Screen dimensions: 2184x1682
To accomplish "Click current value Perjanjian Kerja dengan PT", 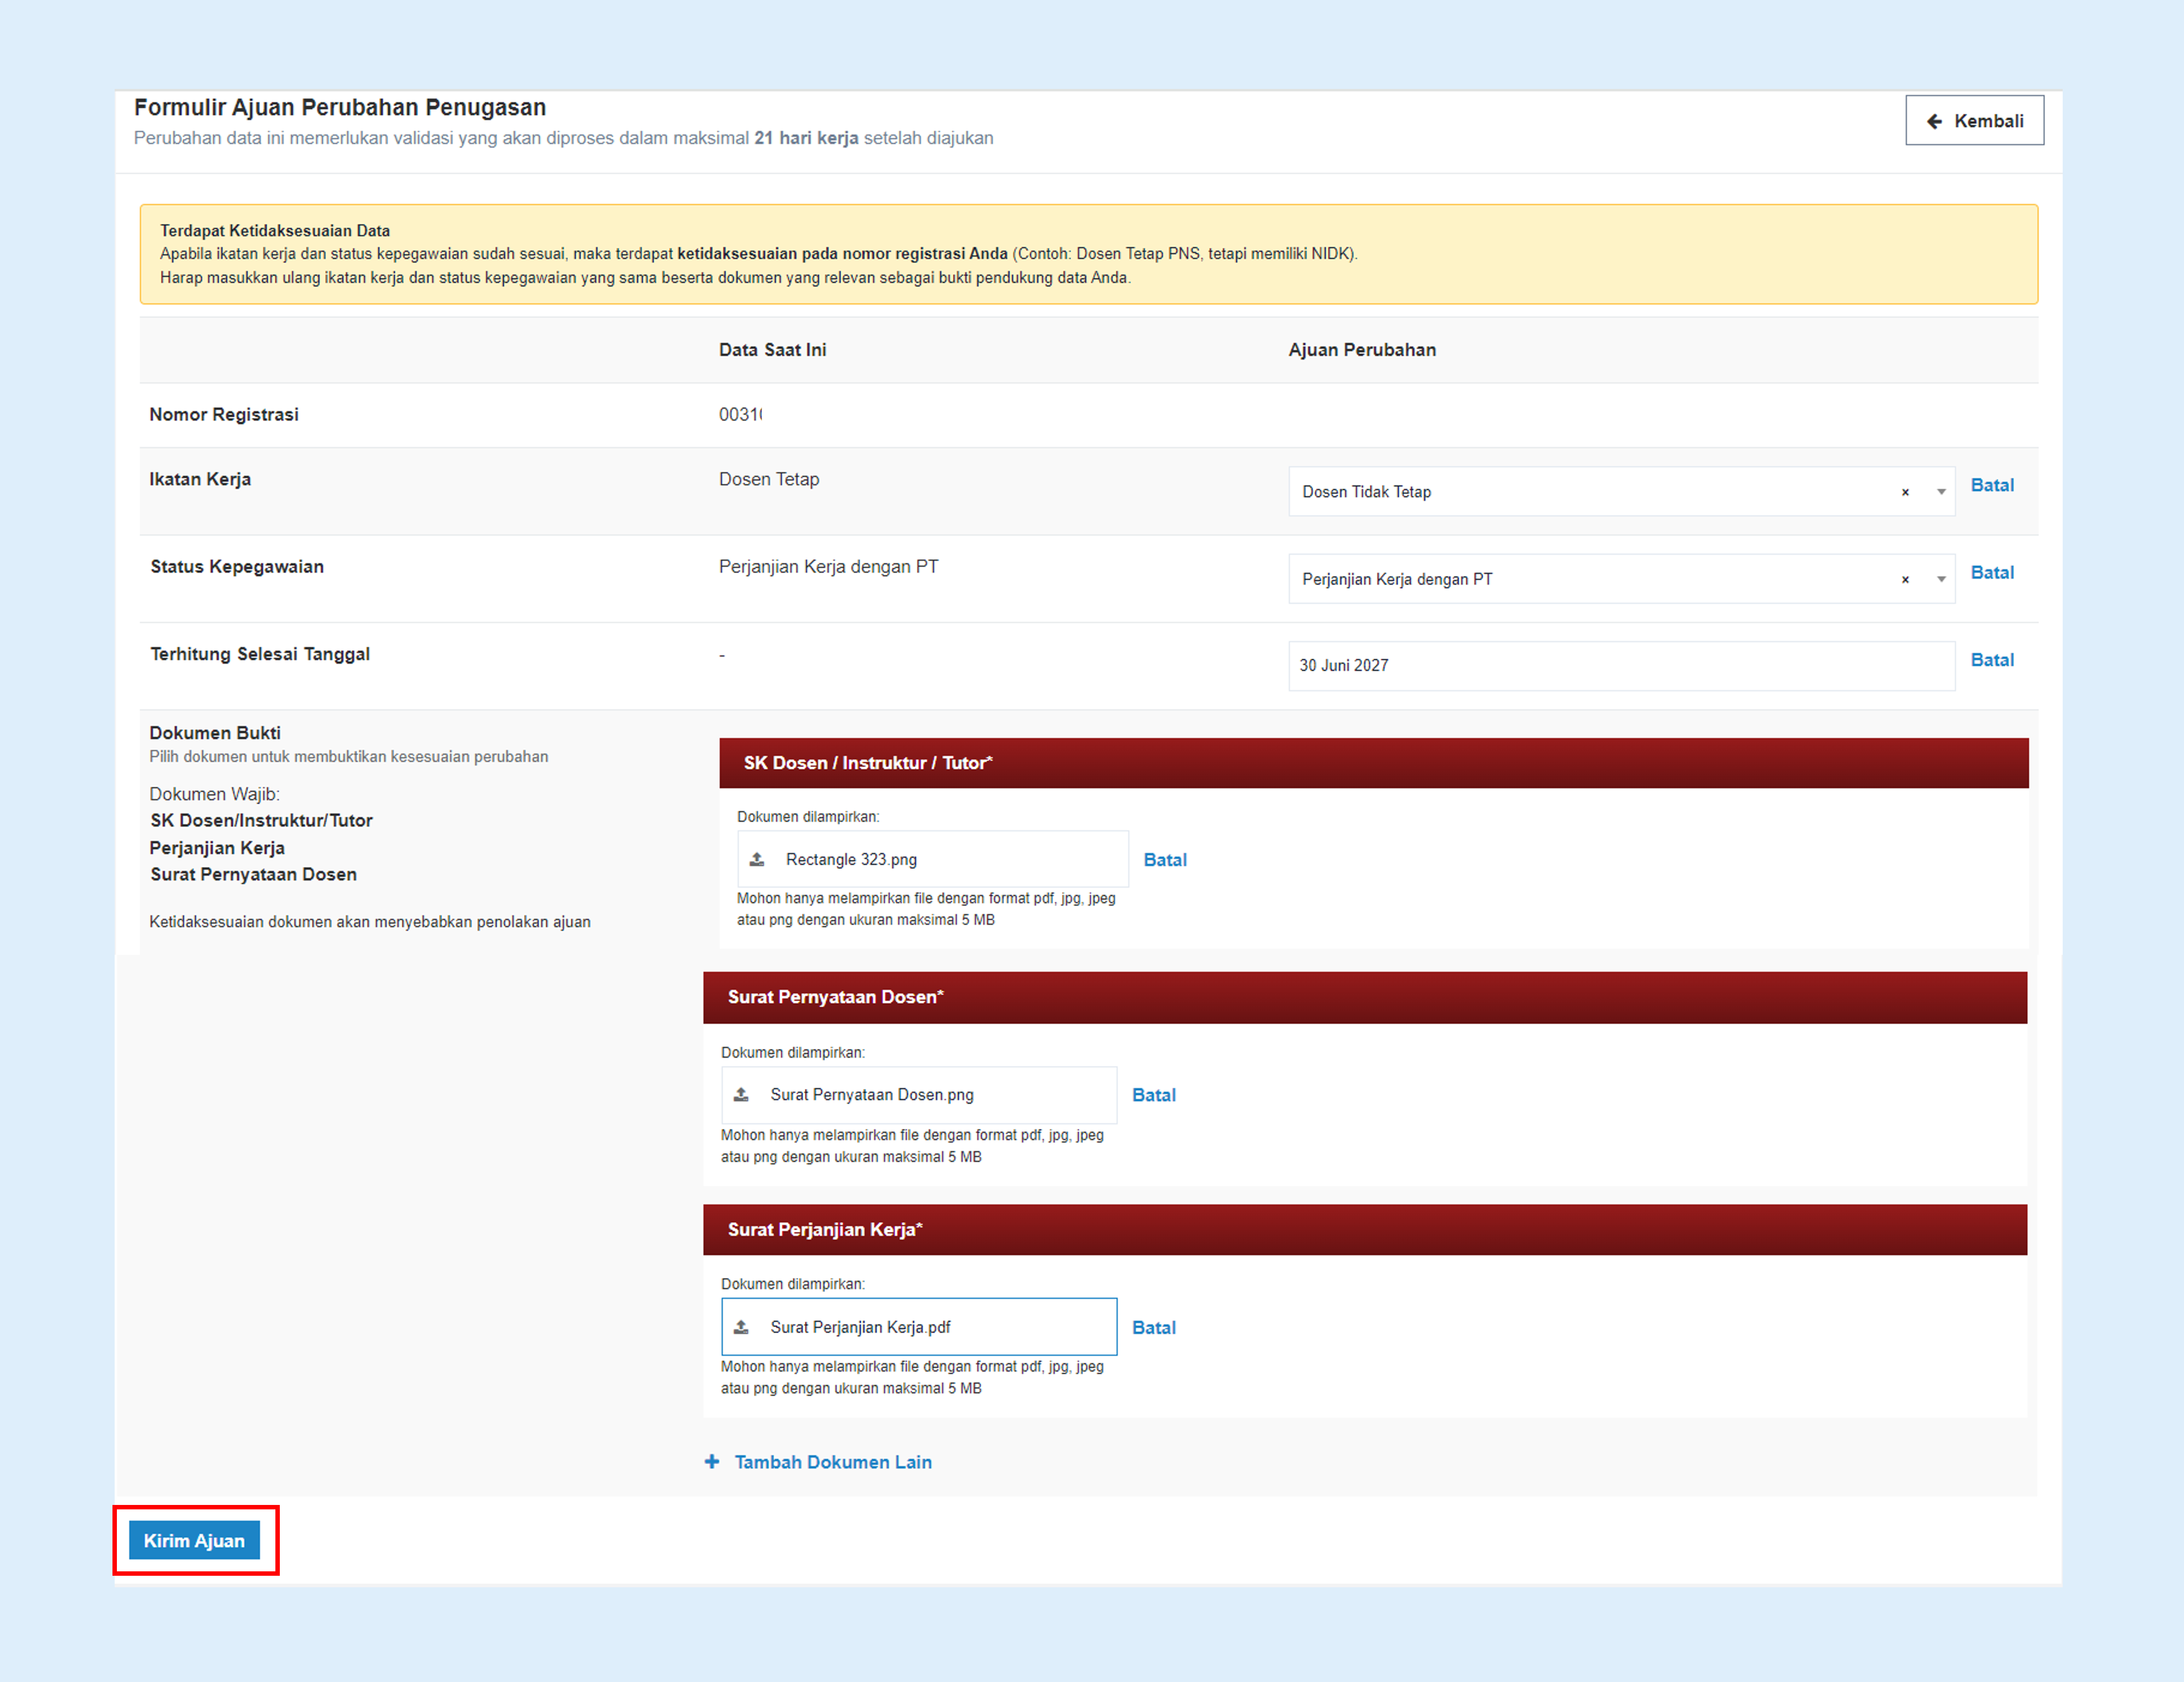I will pos(829,567).
